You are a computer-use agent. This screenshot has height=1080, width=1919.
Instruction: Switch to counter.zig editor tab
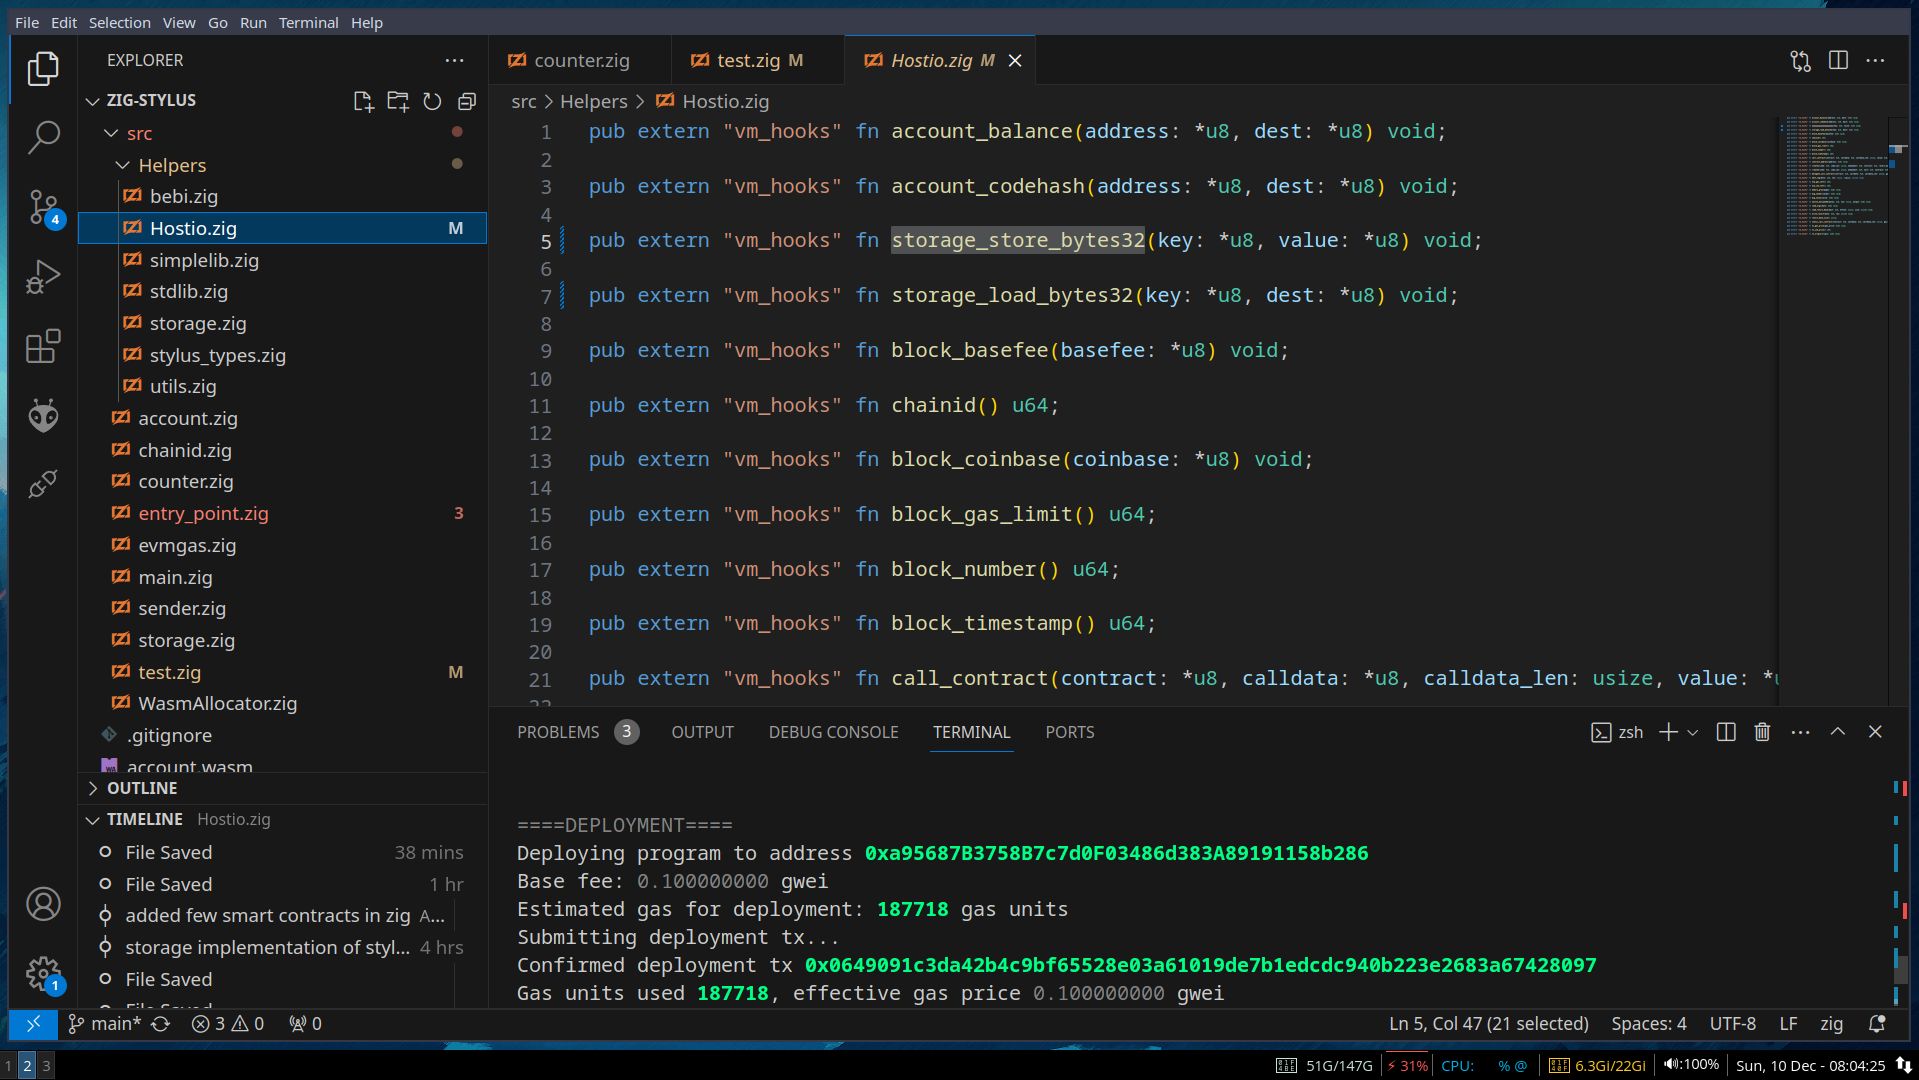pyautogui.click(x=580, y=61)
